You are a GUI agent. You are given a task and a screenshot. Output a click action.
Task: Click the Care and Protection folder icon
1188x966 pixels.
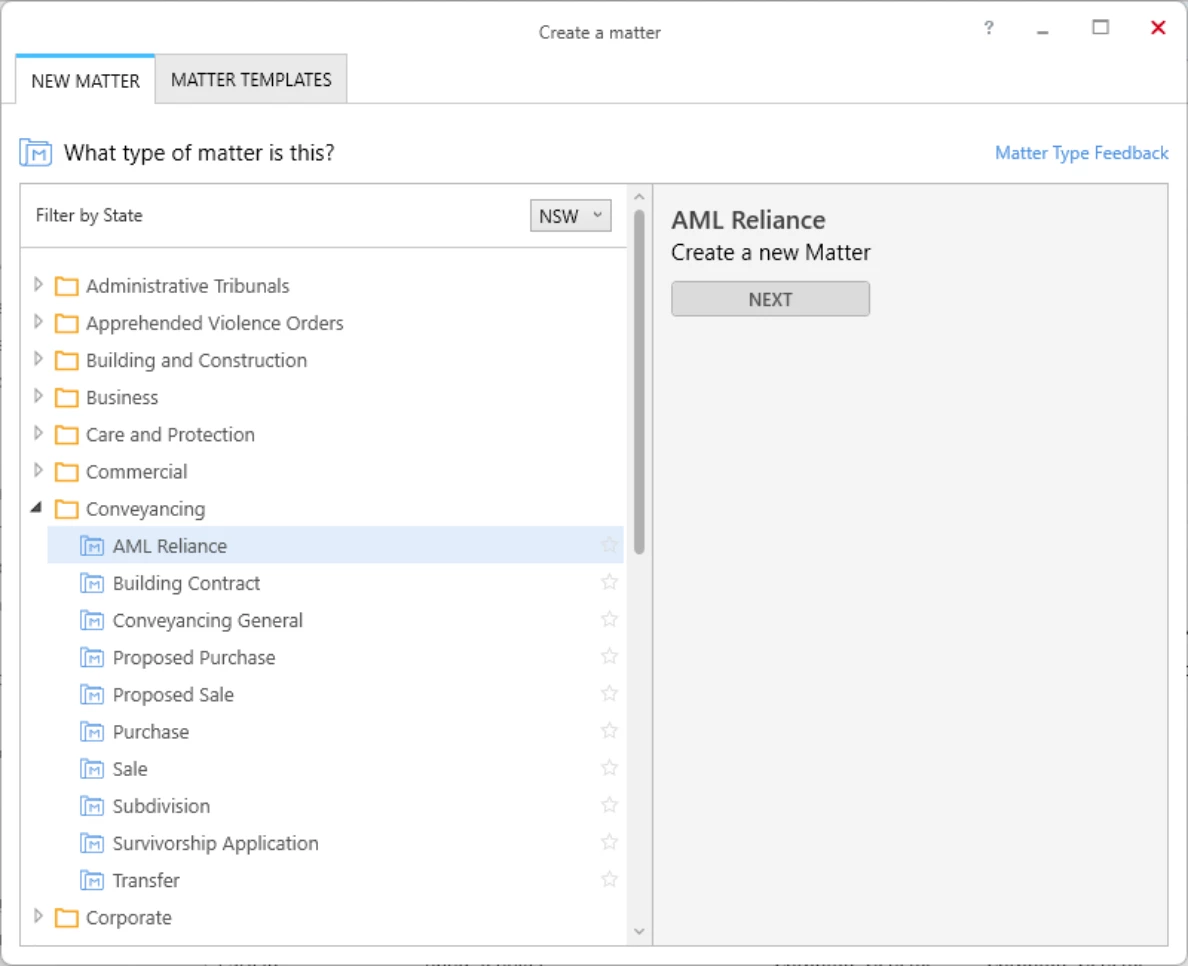pyautogui.click(x=67, y=435)
